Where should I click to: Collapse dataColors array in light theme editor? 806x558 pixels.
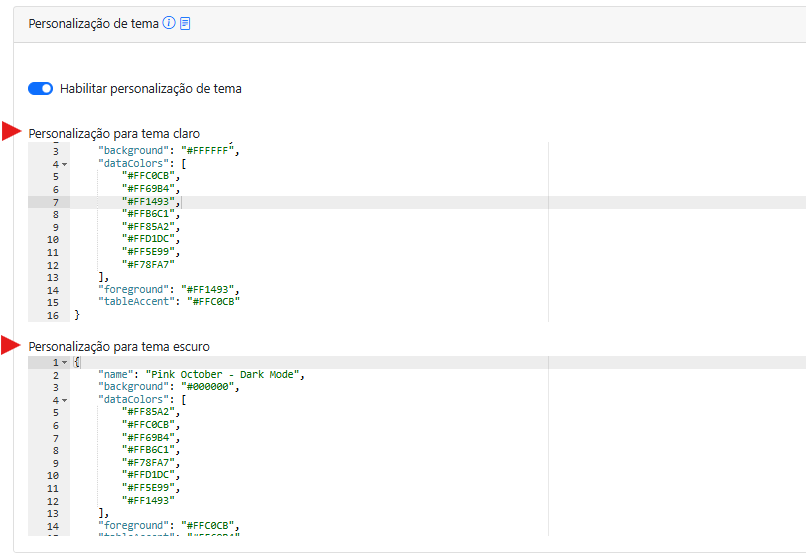(64, 164)
